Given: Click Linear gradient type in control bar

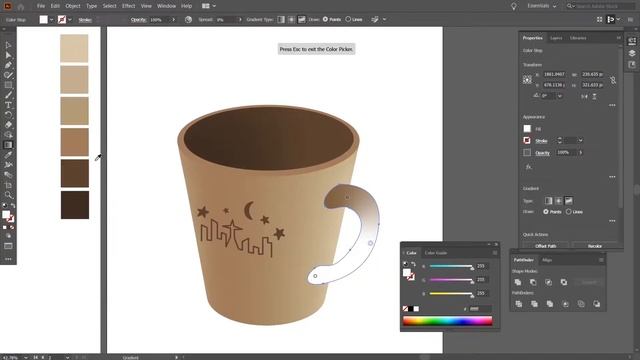Looking at the screenshot, I should click(x=281, y=19).
